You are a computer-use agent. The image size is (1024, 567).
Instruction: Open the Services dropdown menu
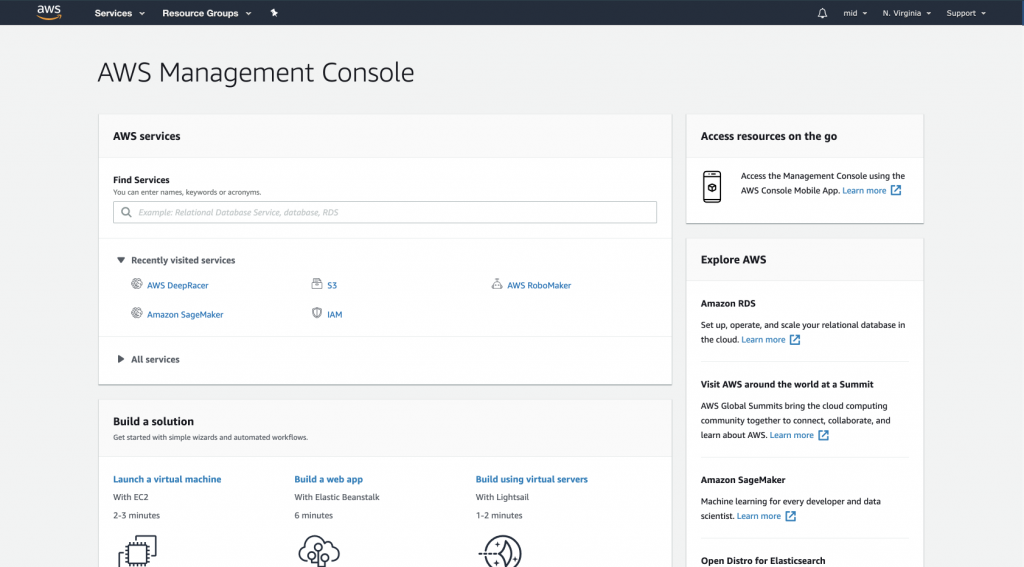120,13
